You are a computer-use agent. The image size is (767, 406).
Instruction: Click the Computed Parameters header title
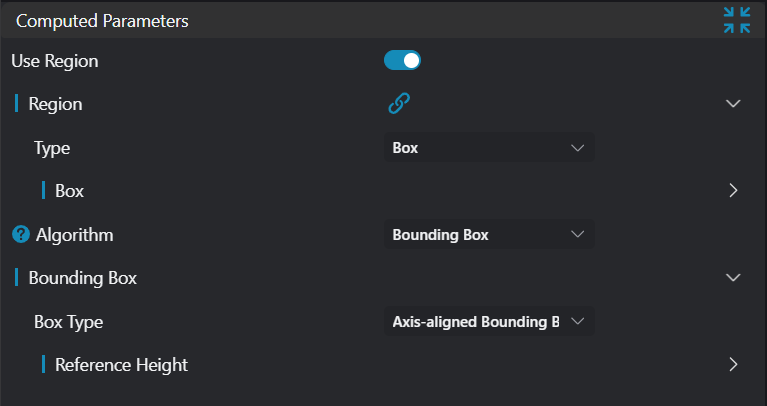click(x=102, y=20)
